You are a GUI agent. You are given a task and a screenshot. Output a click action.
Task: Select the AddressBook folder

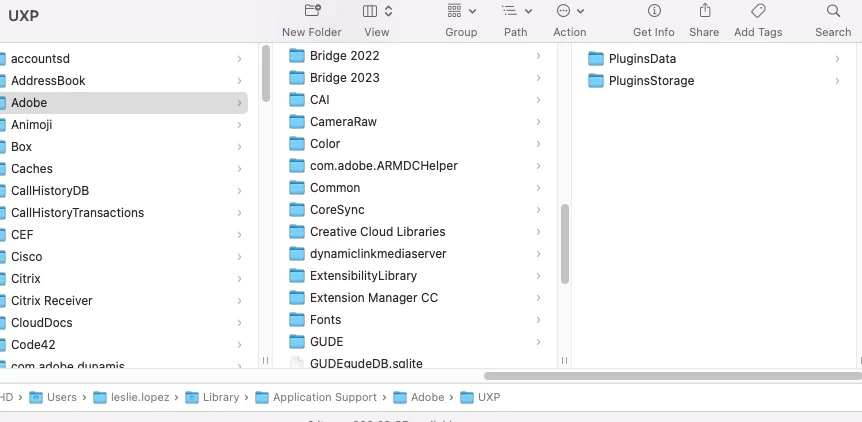(124, 81)
